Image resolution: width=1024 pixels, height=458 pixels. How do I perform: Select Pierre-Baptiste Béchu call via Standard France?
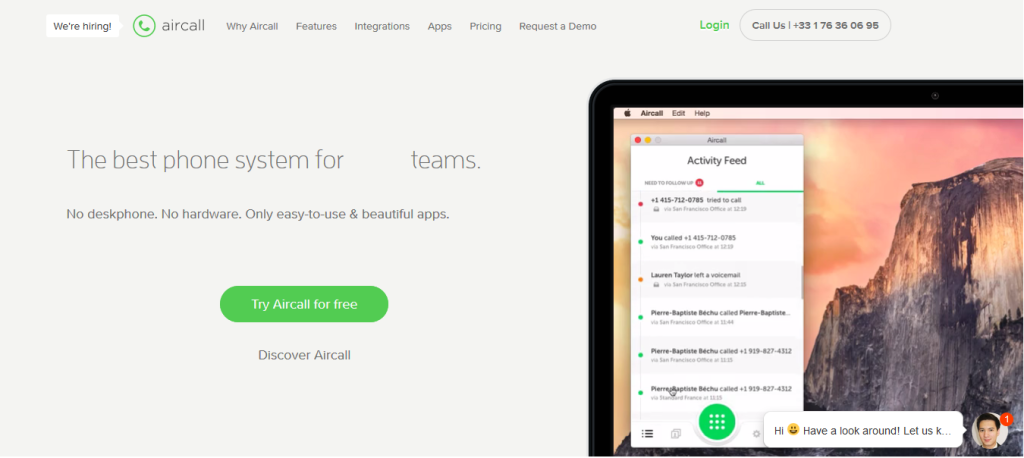coord(716,393)
